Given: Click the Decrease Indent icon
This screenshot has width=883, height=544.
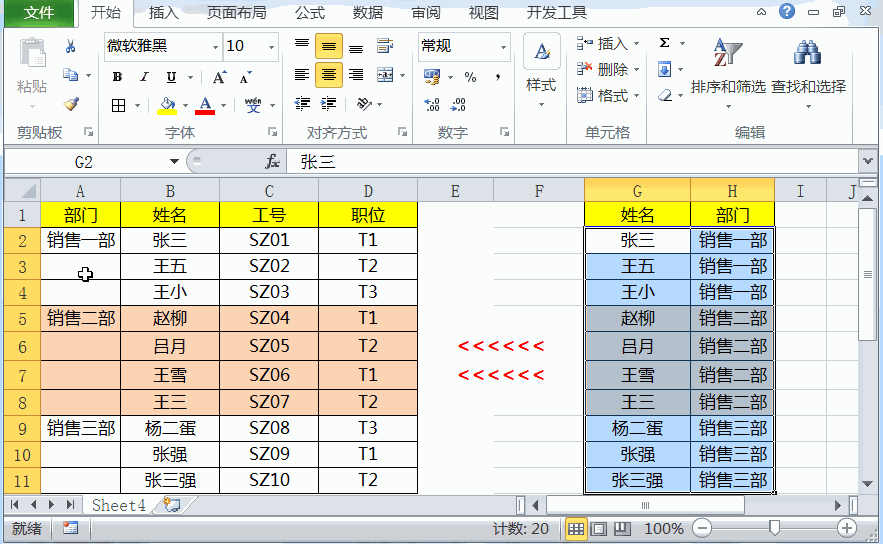Looking at the screenshot, I should coord(302,104).
